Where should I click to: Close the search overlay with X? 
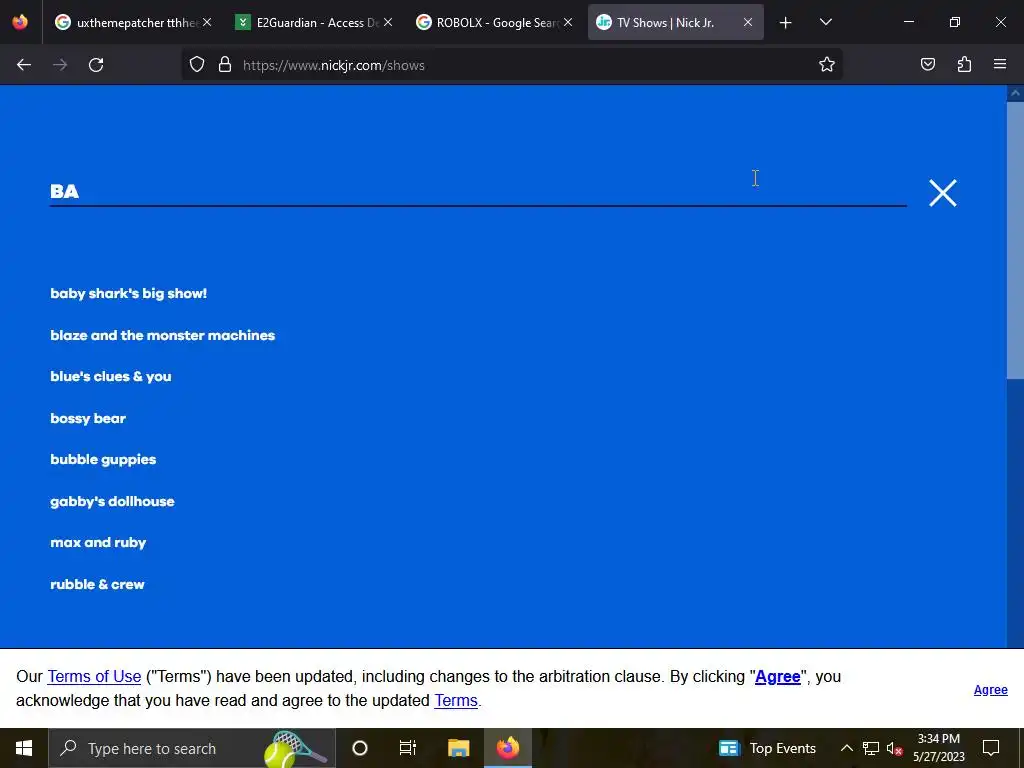(x=943, y=193)
